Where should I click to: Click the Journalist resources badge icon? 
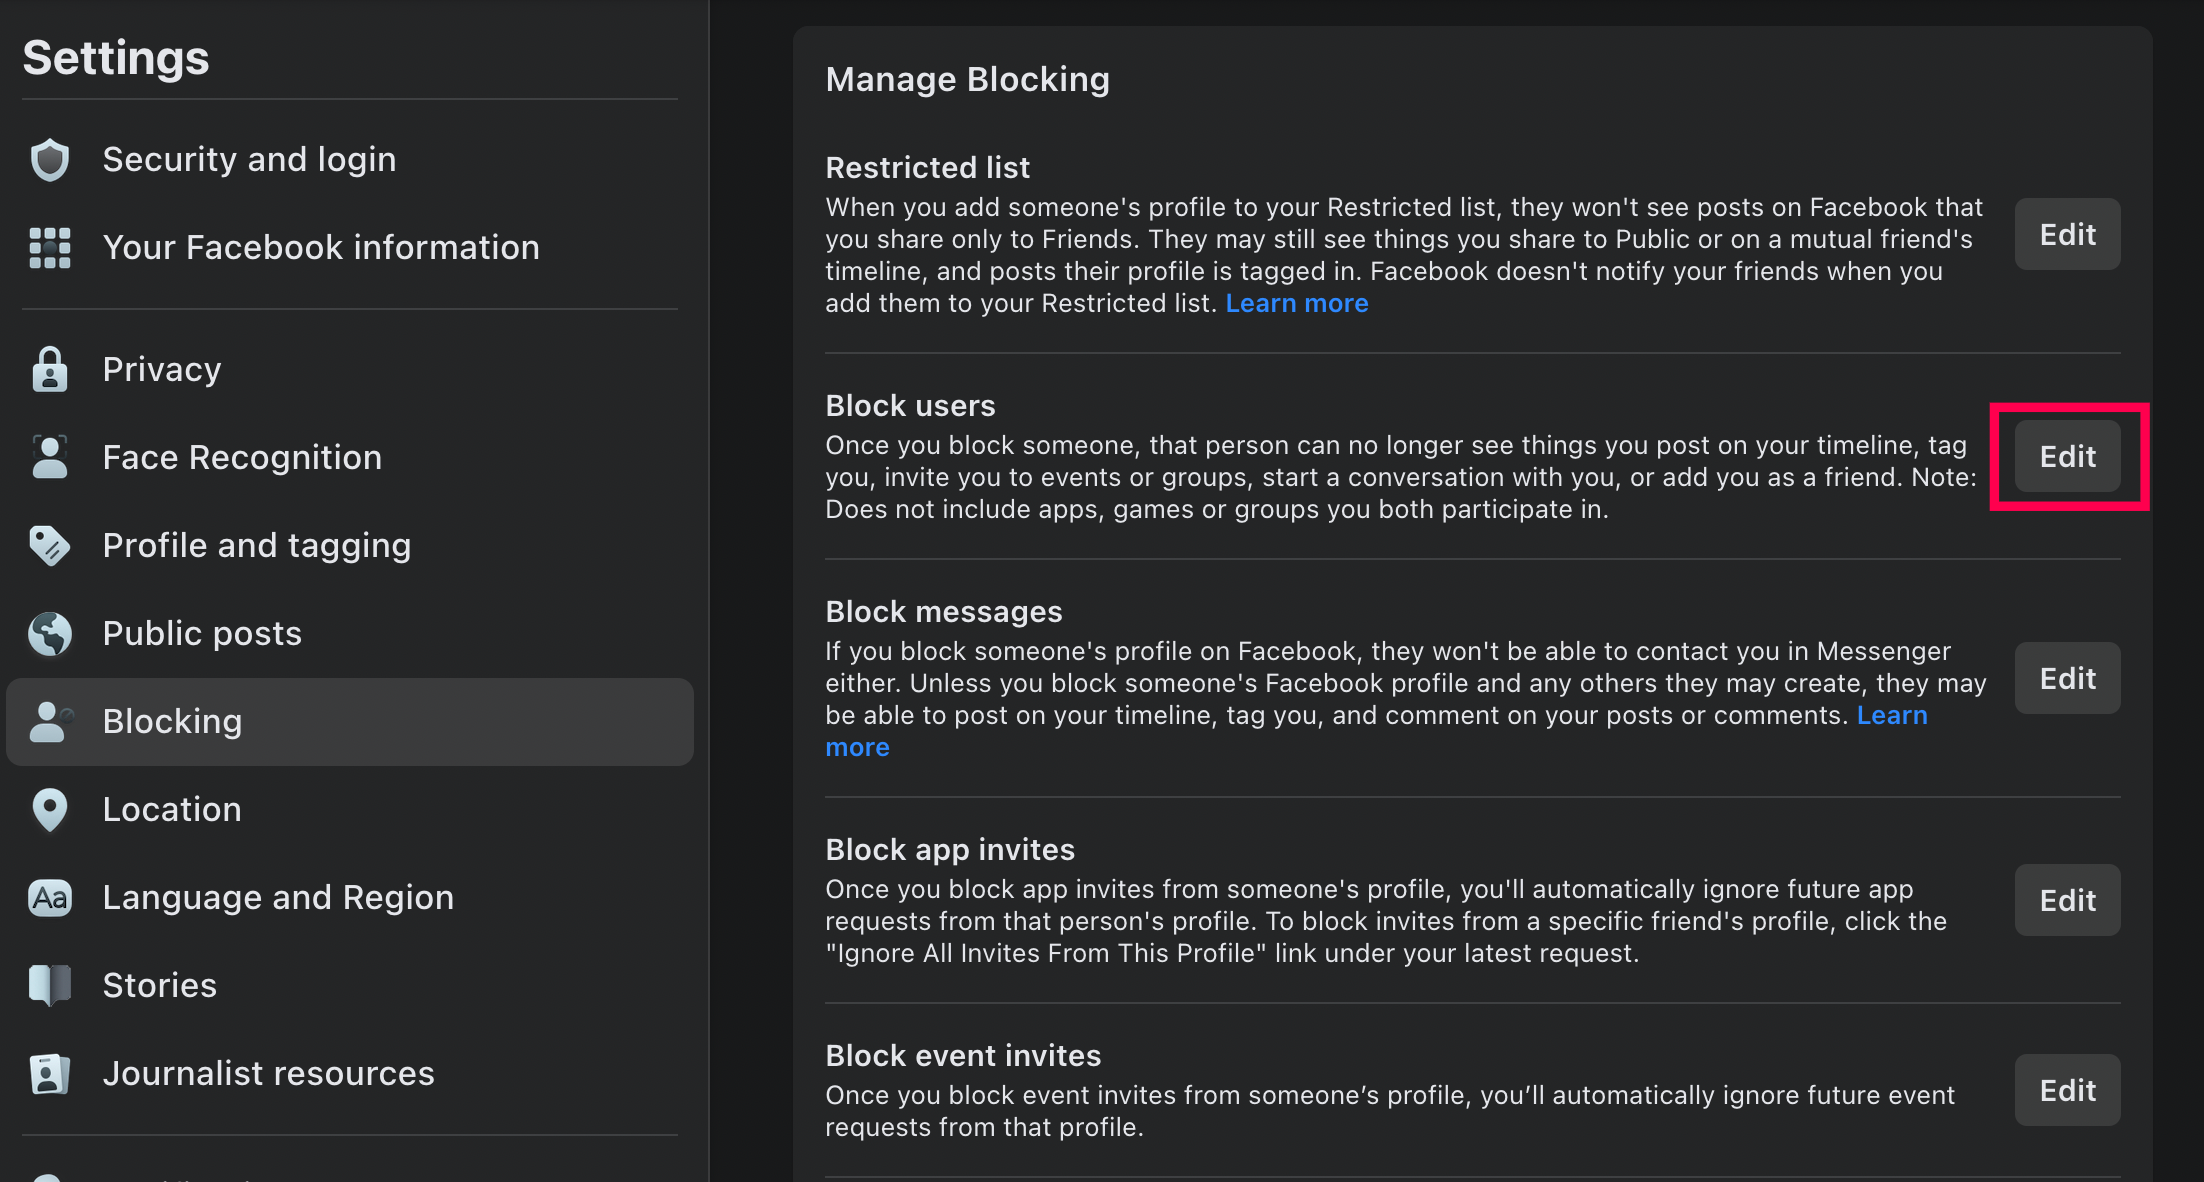tap(49, 1074)
